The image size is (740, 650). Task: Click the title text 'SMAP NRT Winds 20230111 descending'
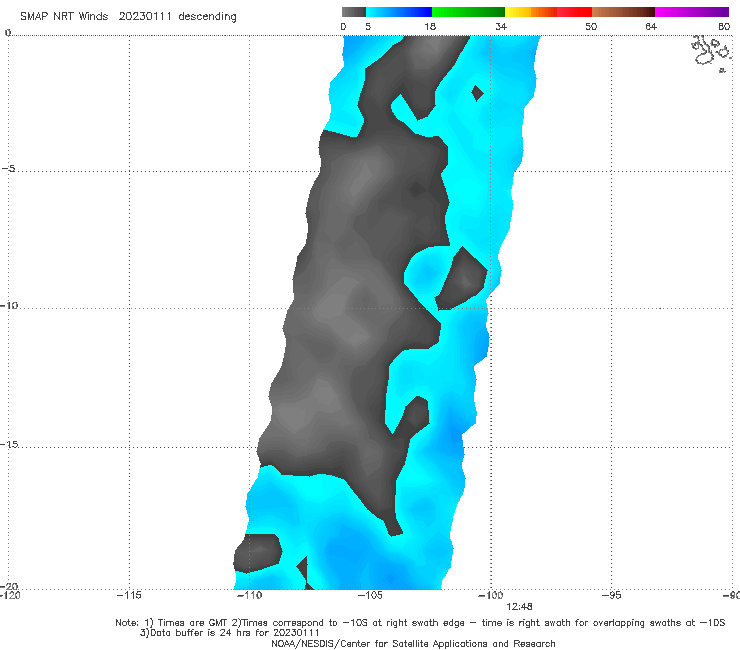pos(128,16)
